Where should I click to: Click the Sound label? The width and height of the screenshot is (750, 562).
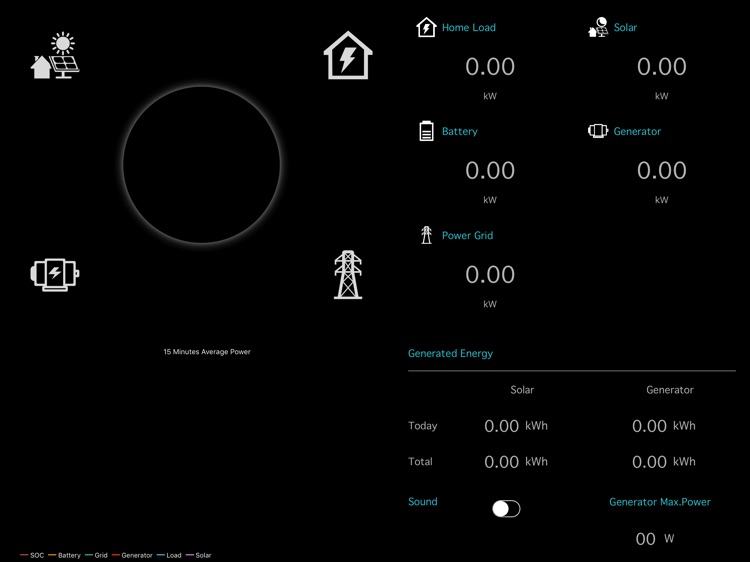(x=423, y=501)
